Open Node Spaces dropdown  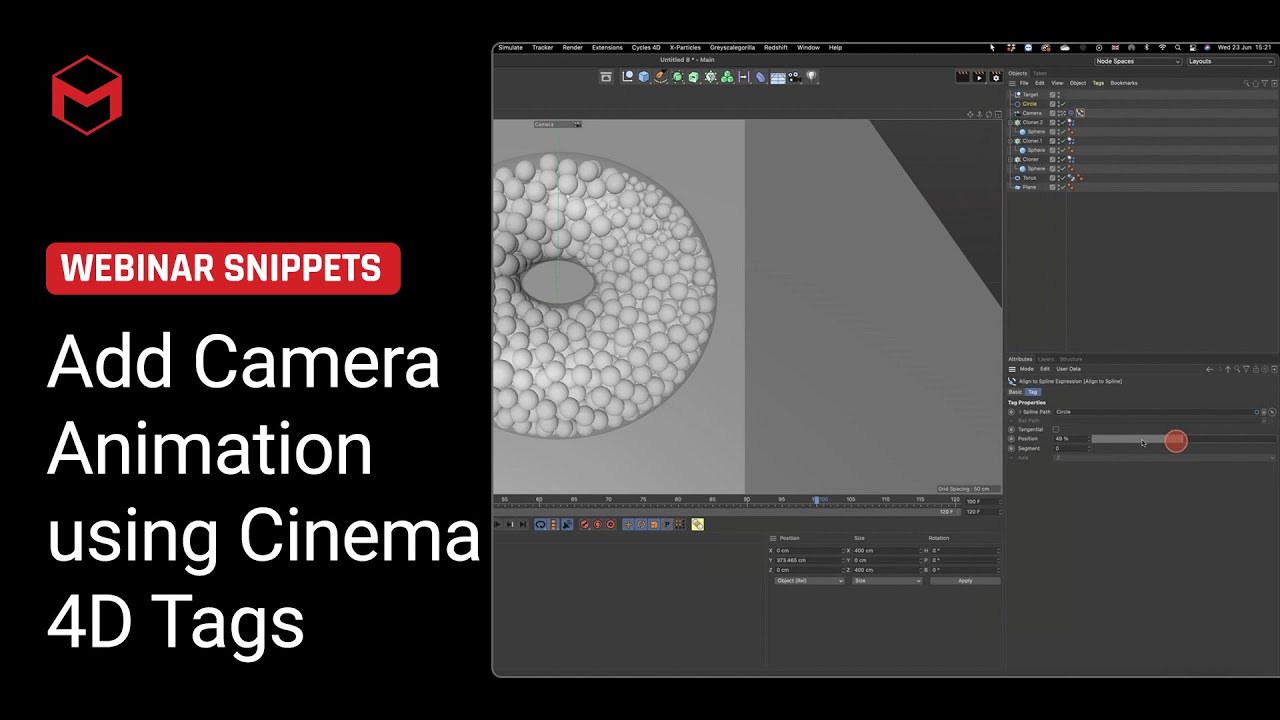click(1138, 61)
